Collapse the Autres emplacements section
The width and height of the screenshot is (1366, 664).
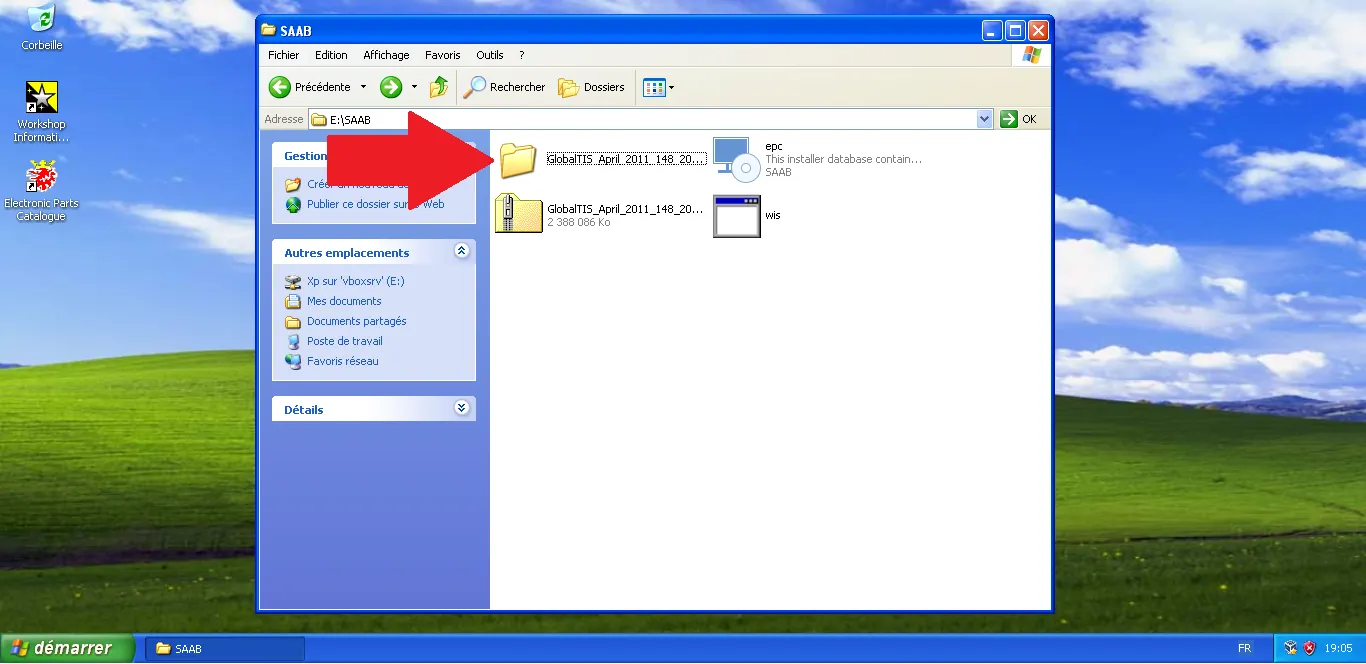[x=461, y=251]
